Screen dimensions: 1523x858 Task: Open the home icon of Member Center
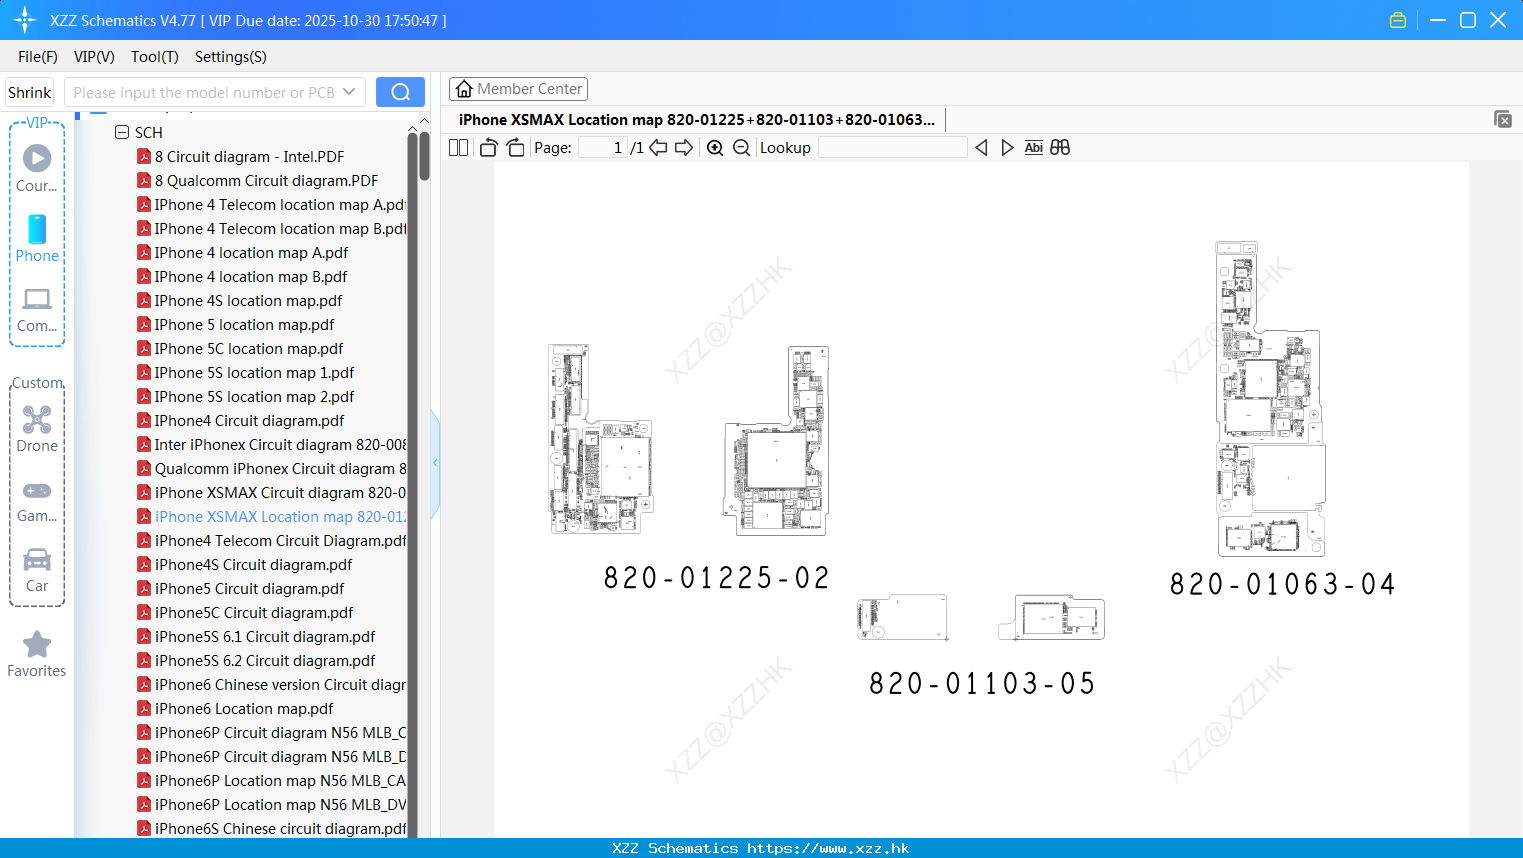pos(464,89)
